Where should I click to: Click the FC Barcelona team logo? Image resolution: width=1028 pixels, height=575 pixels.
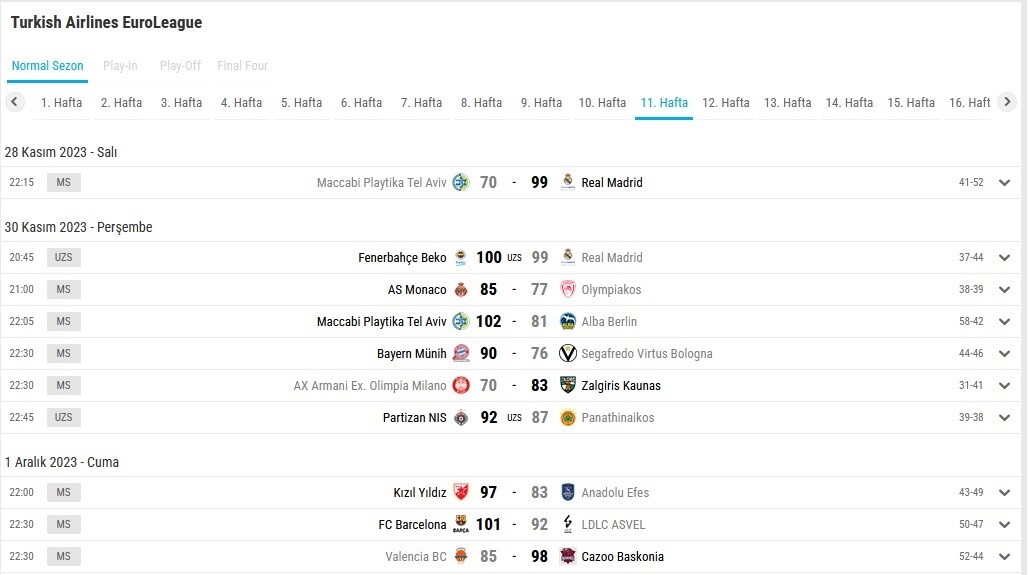coord(461,525)
